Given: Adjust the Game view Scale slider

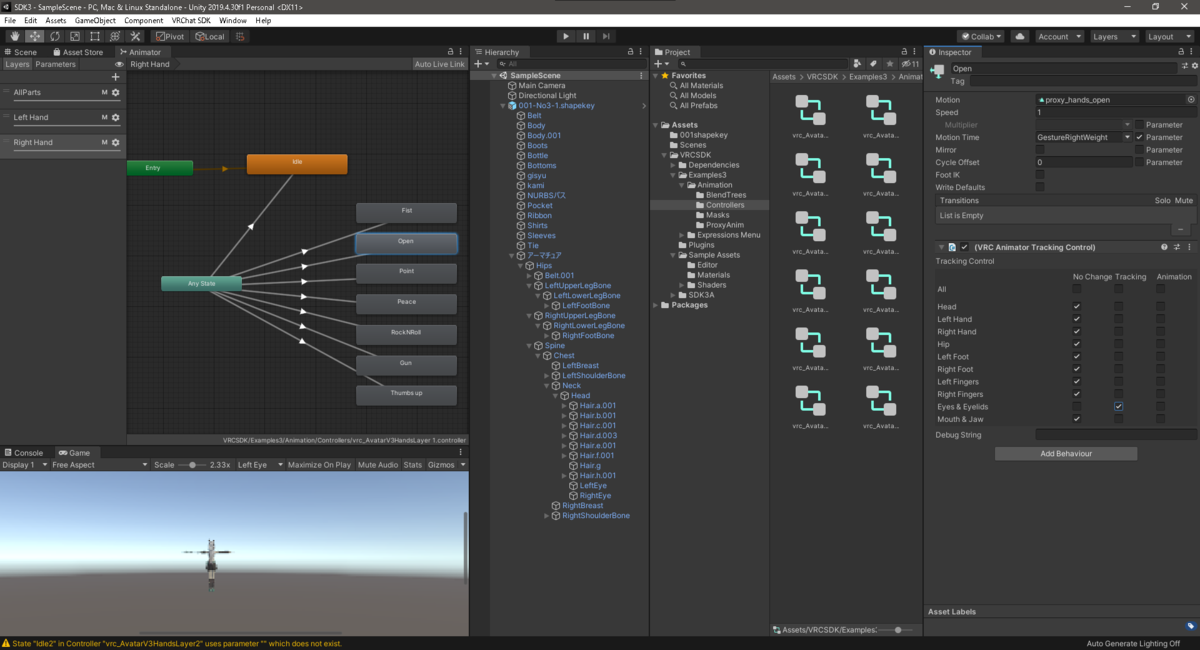Looking at the screenshot, I should 192,465.
